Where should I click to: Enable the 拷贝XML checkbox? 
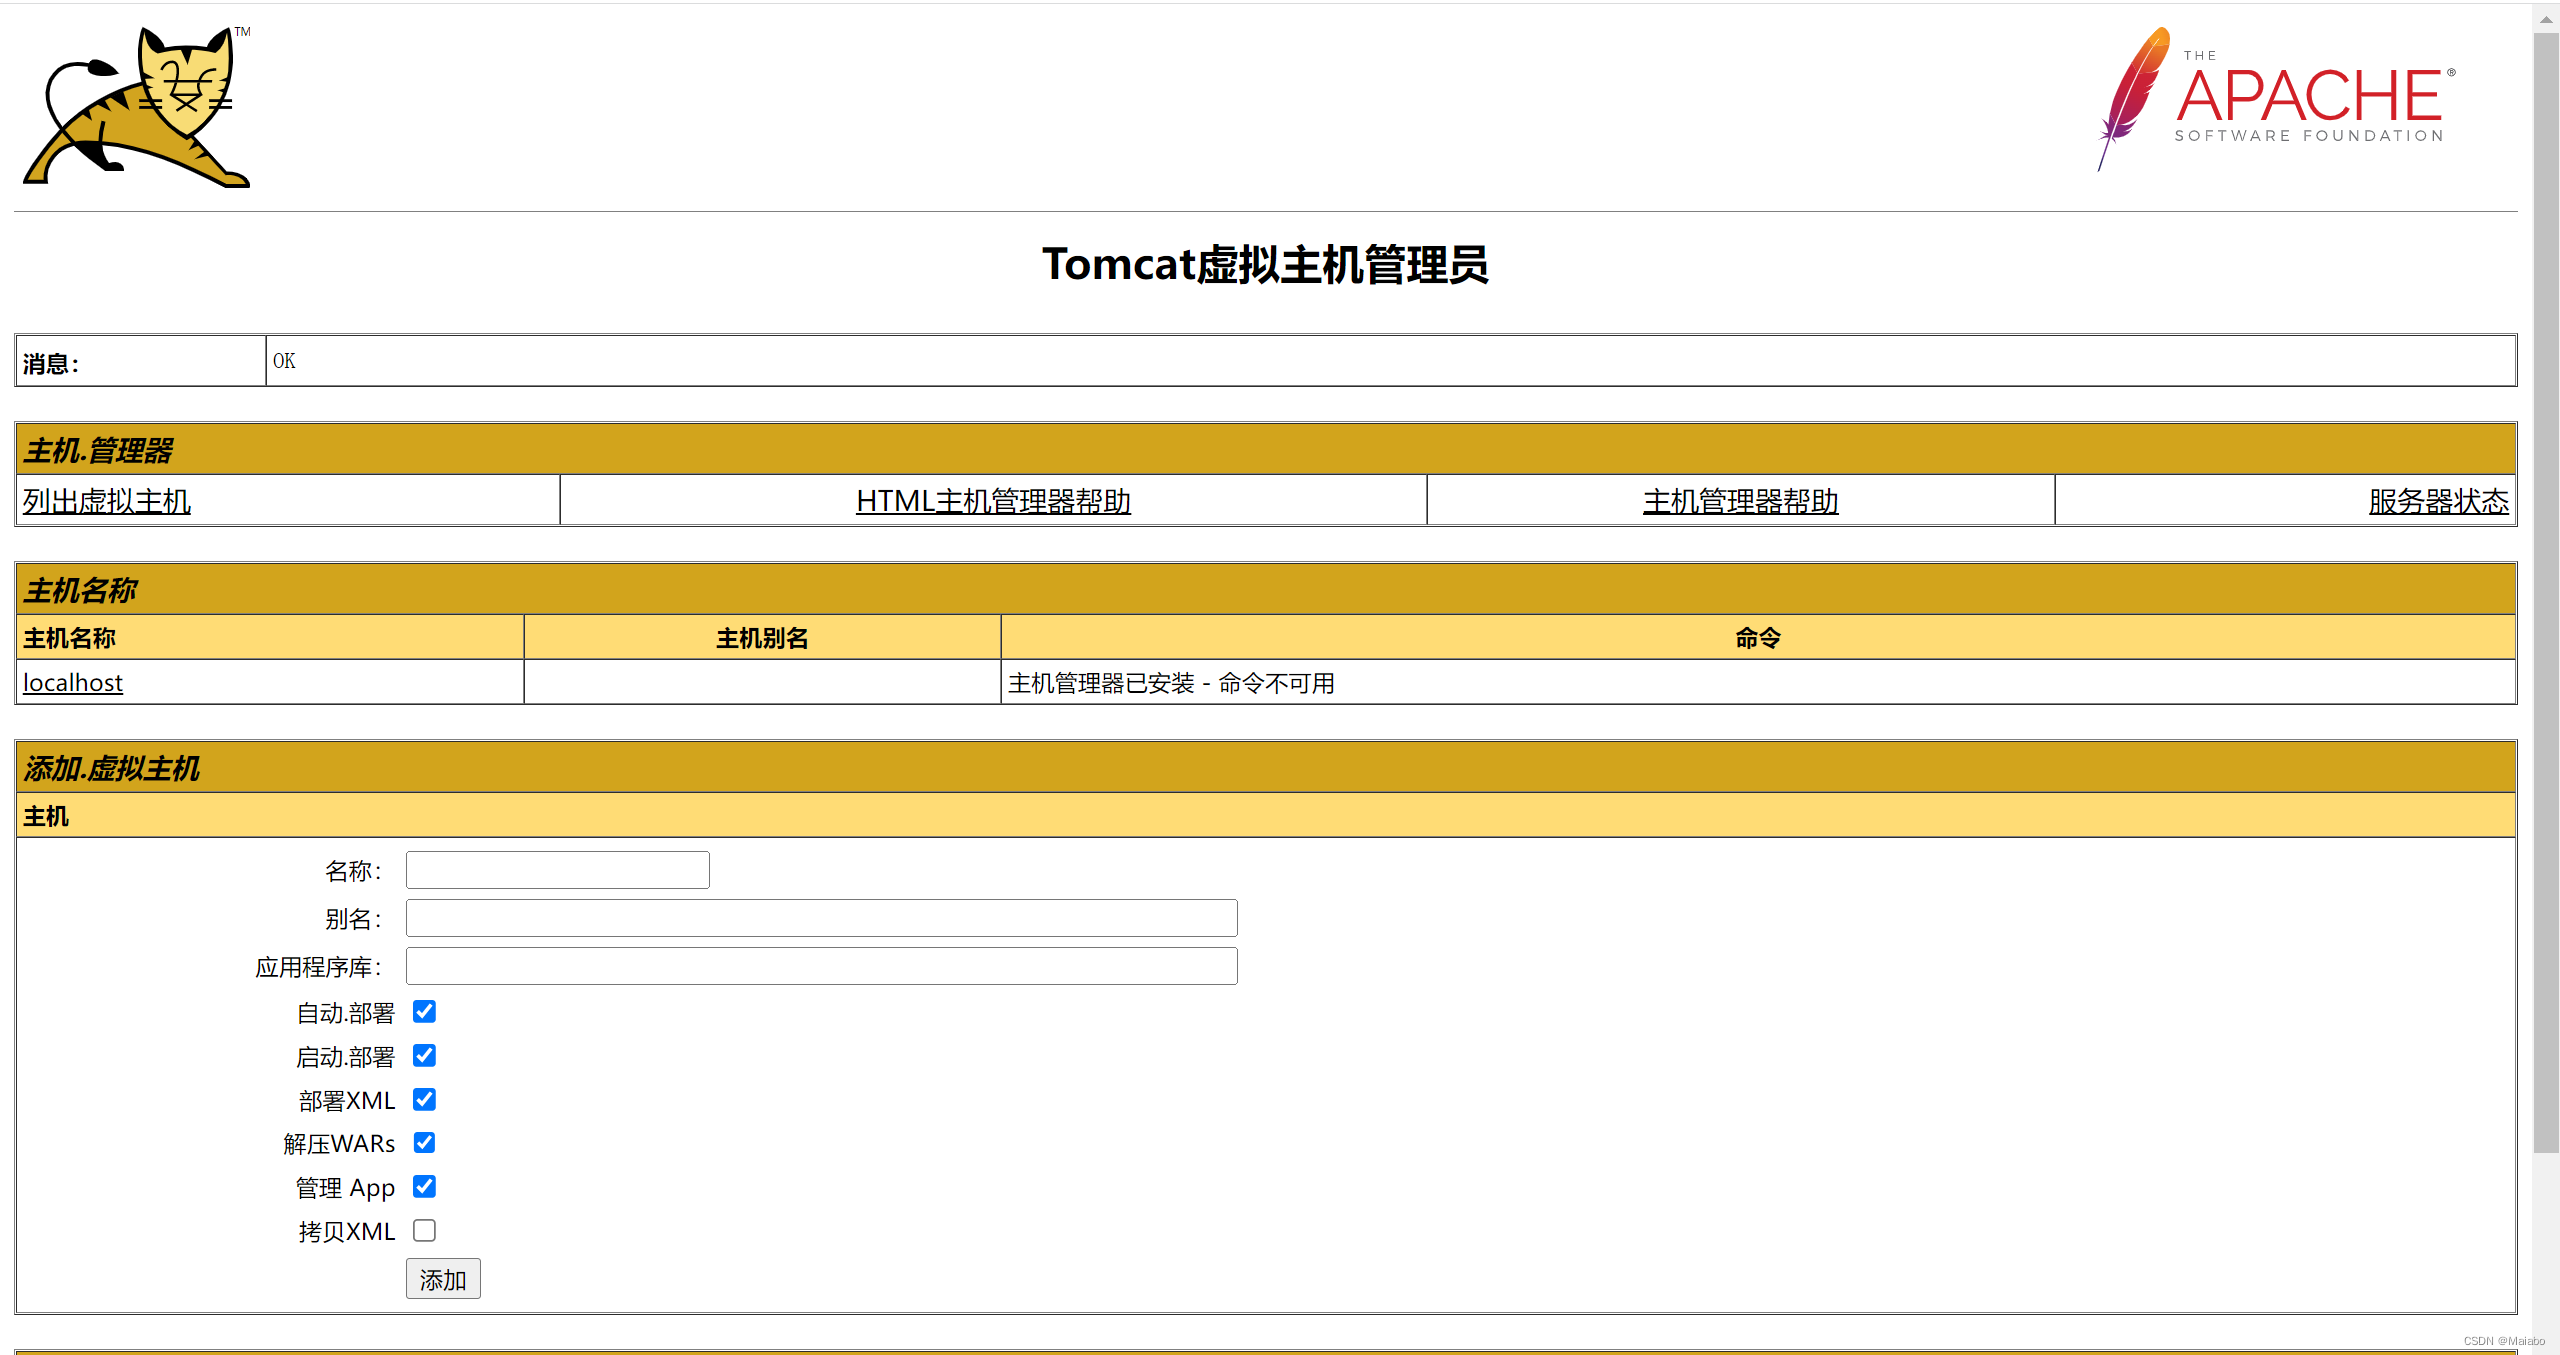[424, 1230]
